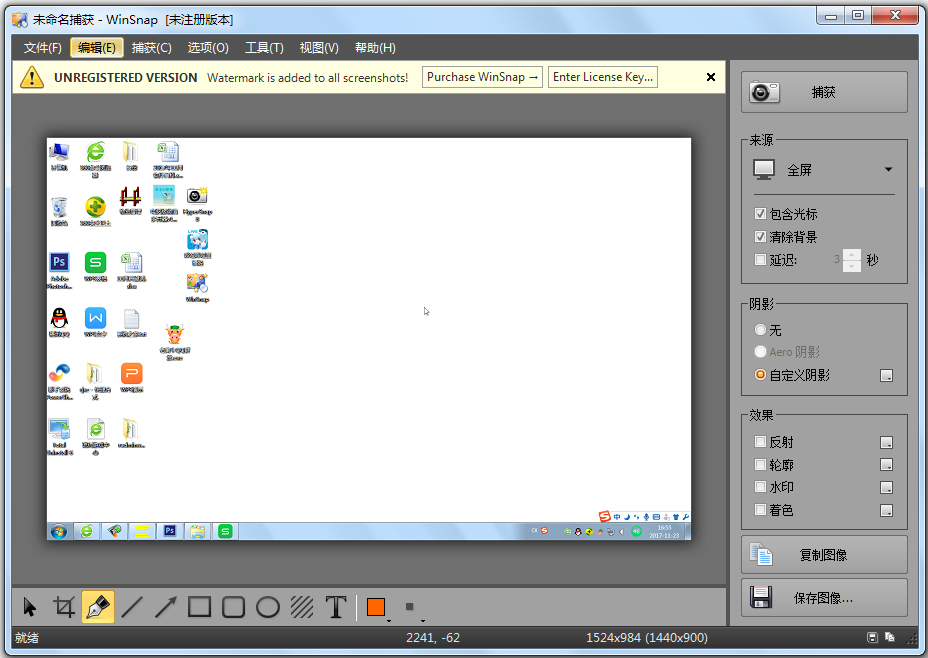Open the 编辑(E) menu

tap(96, 48)
